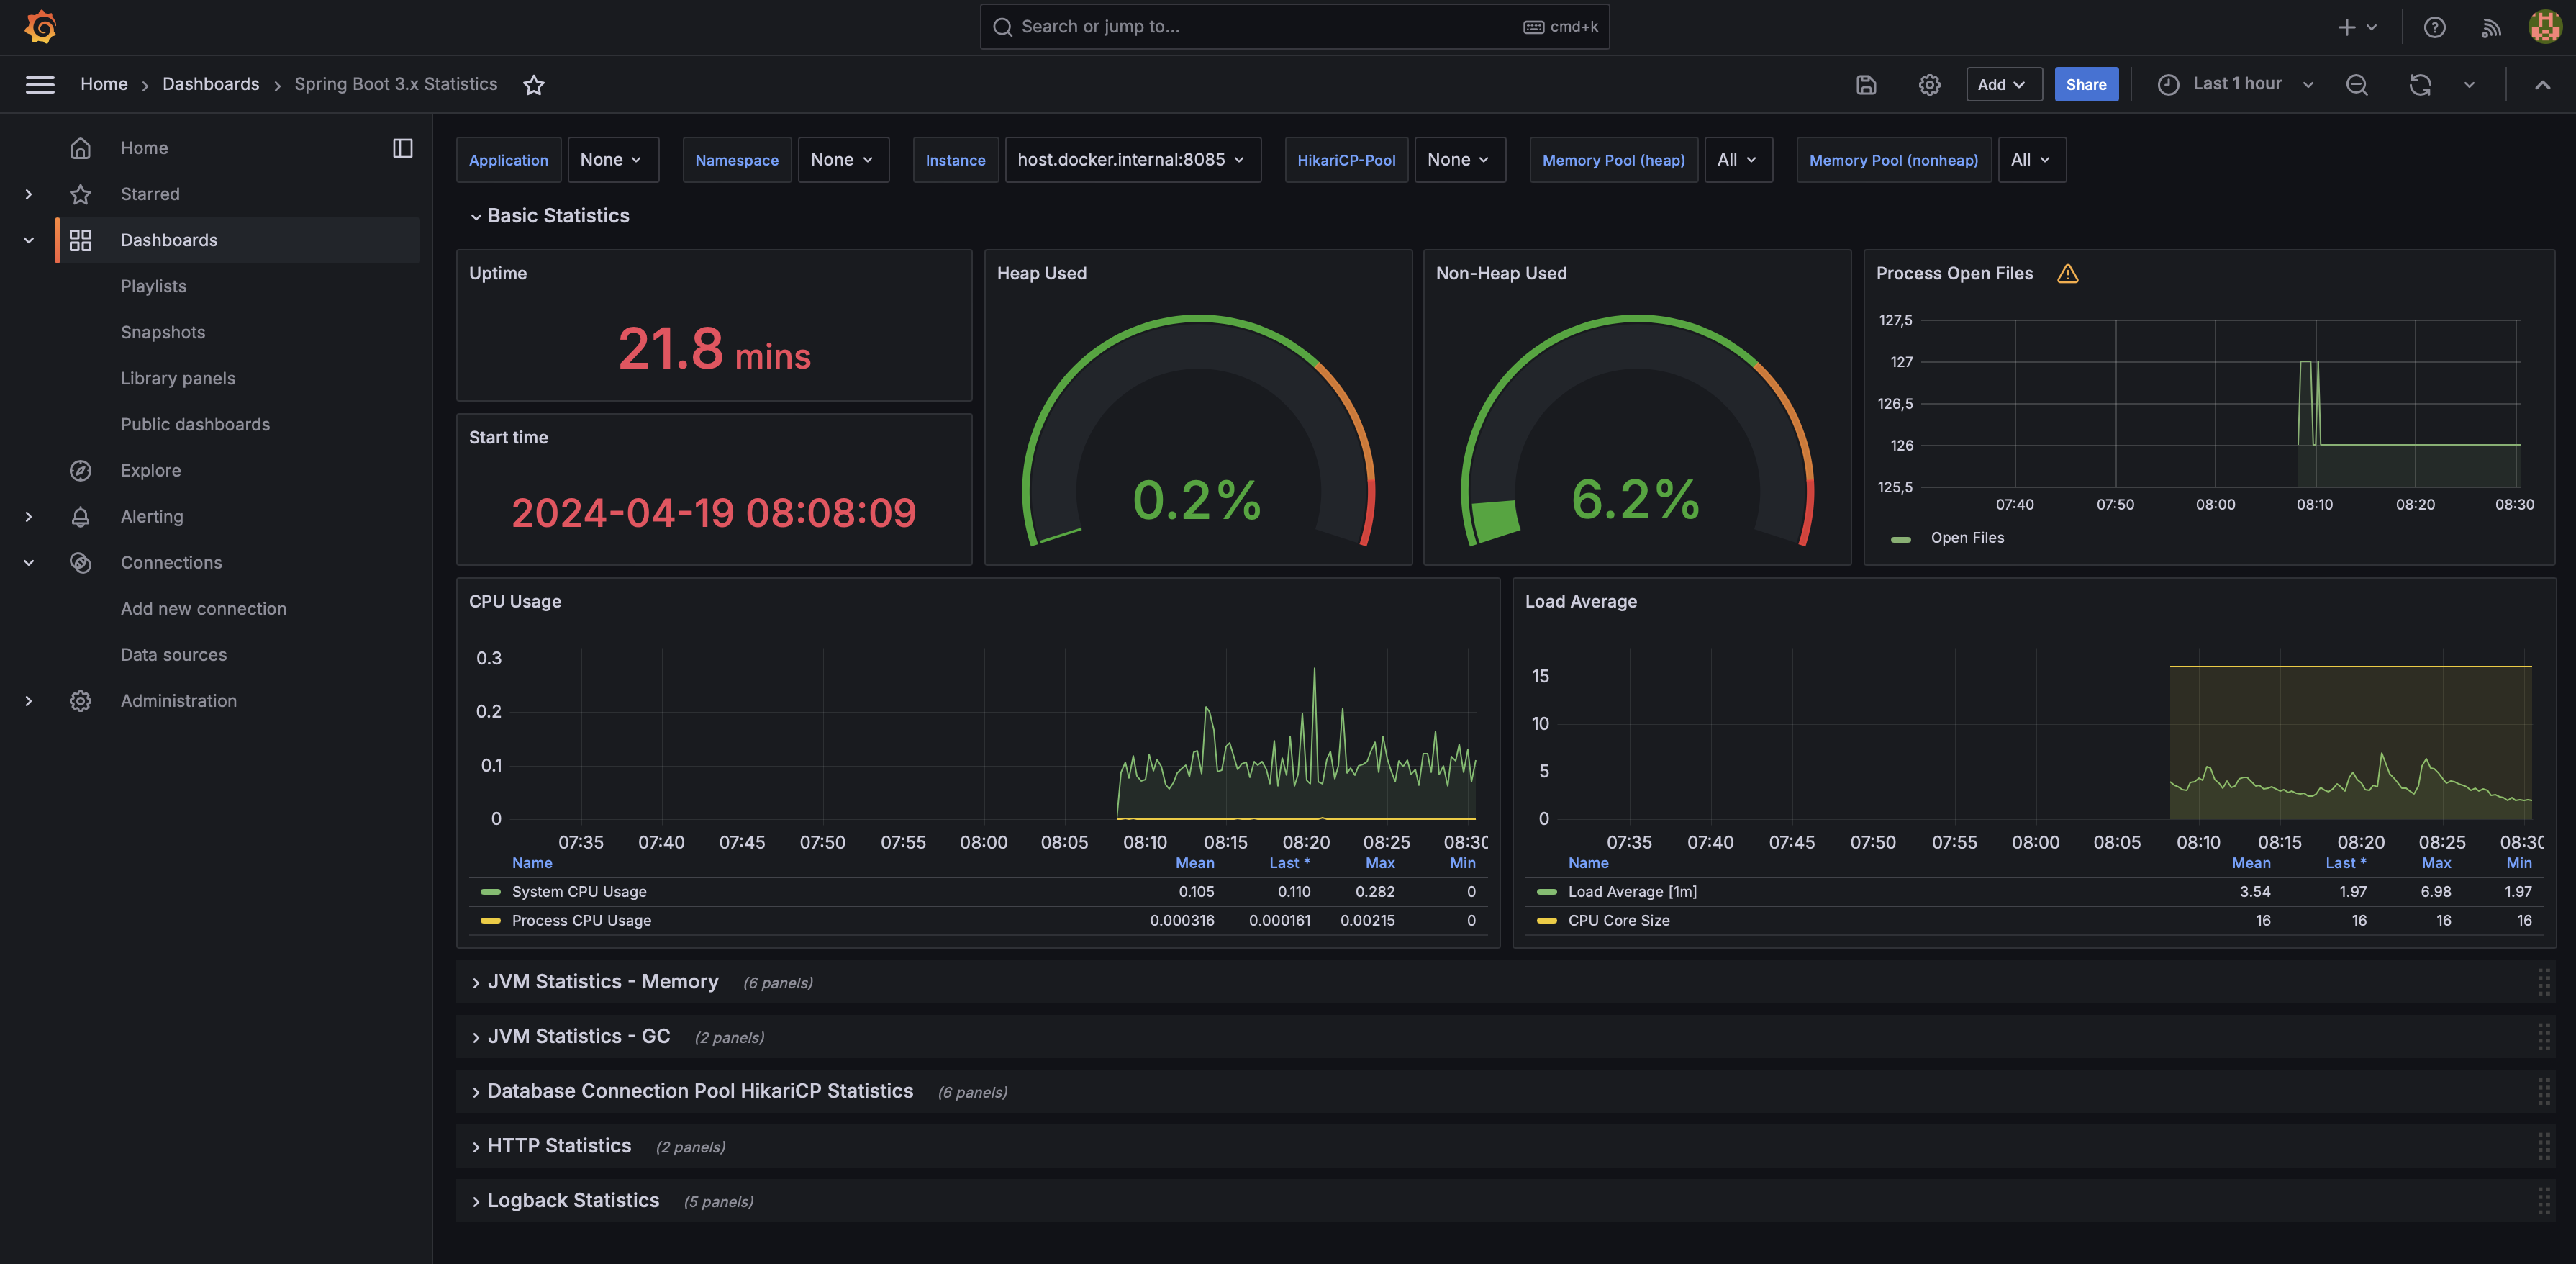Viewport: 2576px width, 1264px height.
Task: Toggle the hamburger menu
Action: 40,85
